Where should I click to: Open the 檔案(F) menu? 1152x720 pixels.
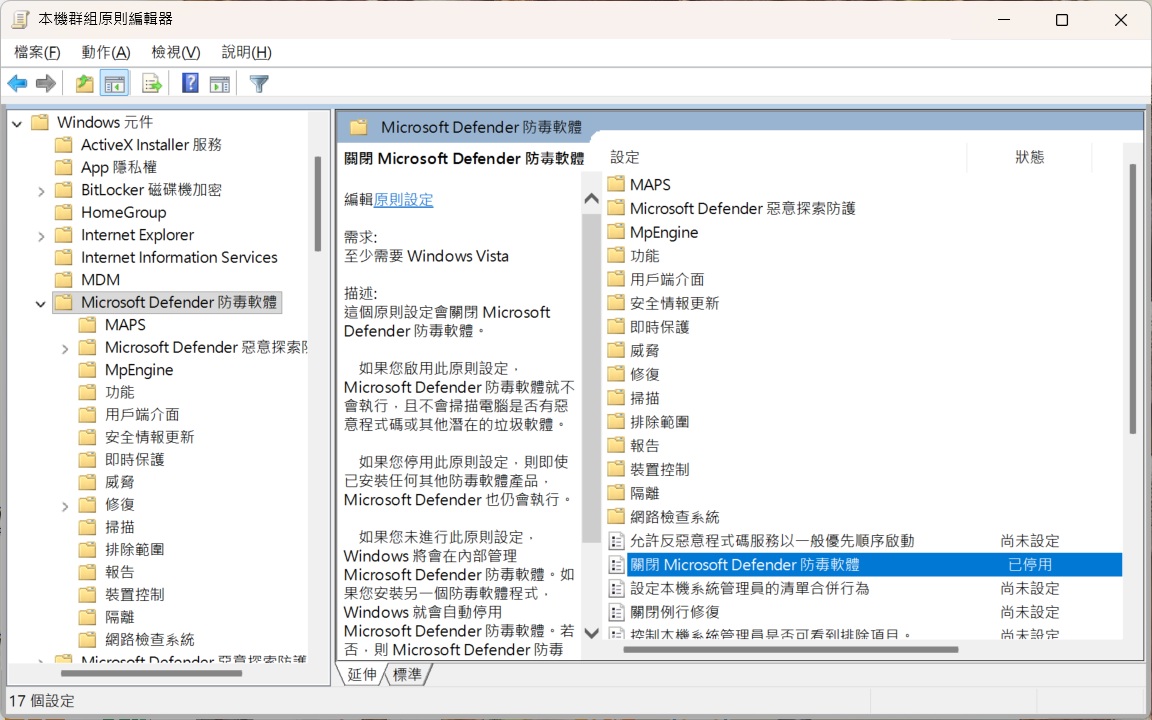click(x=37, y=52)
